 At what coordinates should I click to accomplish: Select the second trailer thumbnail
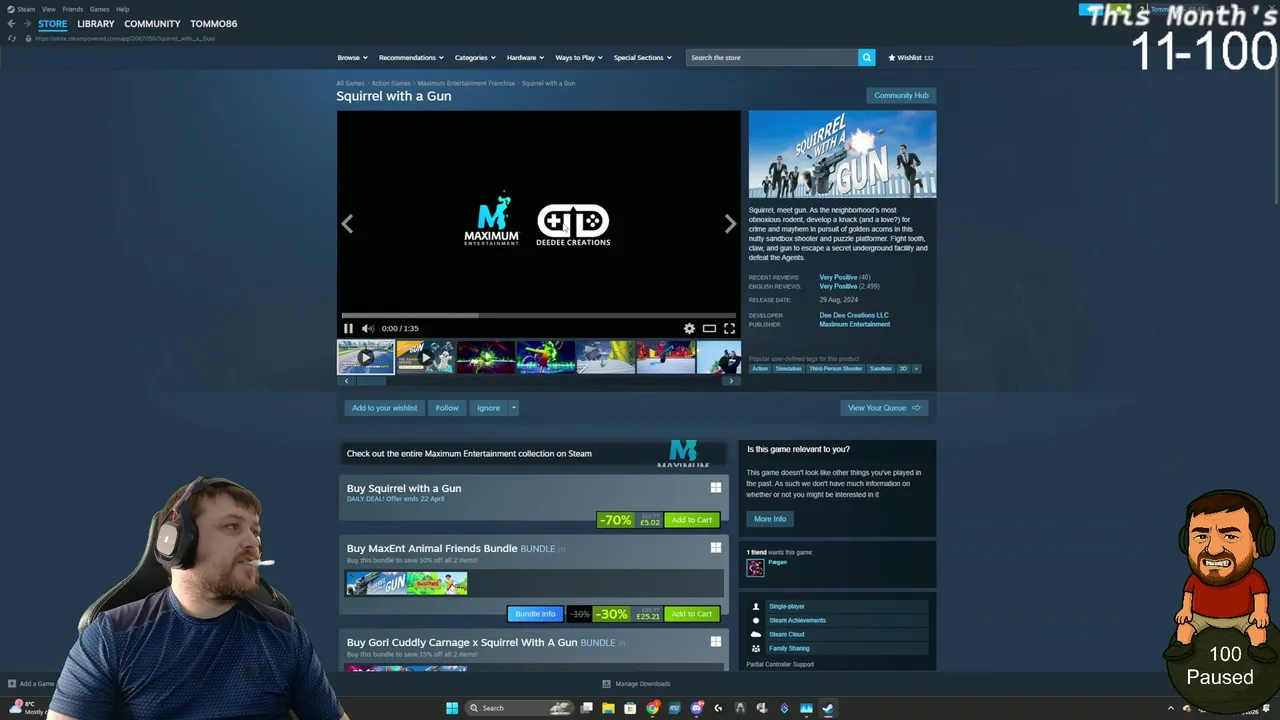425,357
